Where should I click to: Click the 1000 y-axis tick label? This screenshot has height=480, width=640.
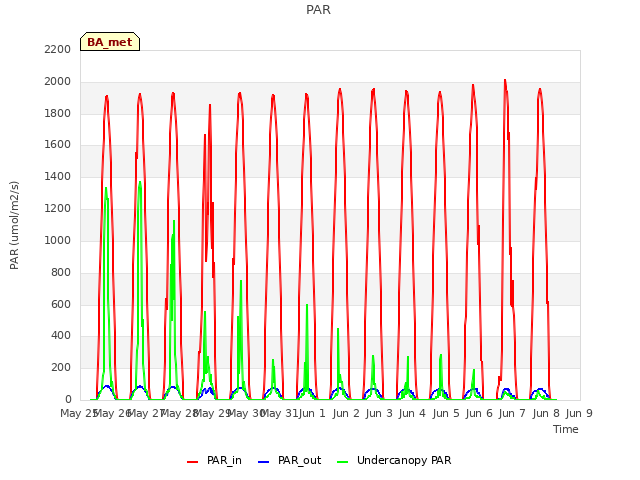click(58, 240)
